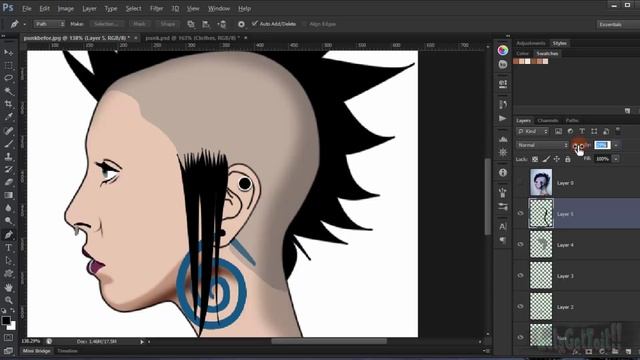Select the Magic Wand tool
The image size is (640, 360).
pyautogui.click(x=9, y=91)
